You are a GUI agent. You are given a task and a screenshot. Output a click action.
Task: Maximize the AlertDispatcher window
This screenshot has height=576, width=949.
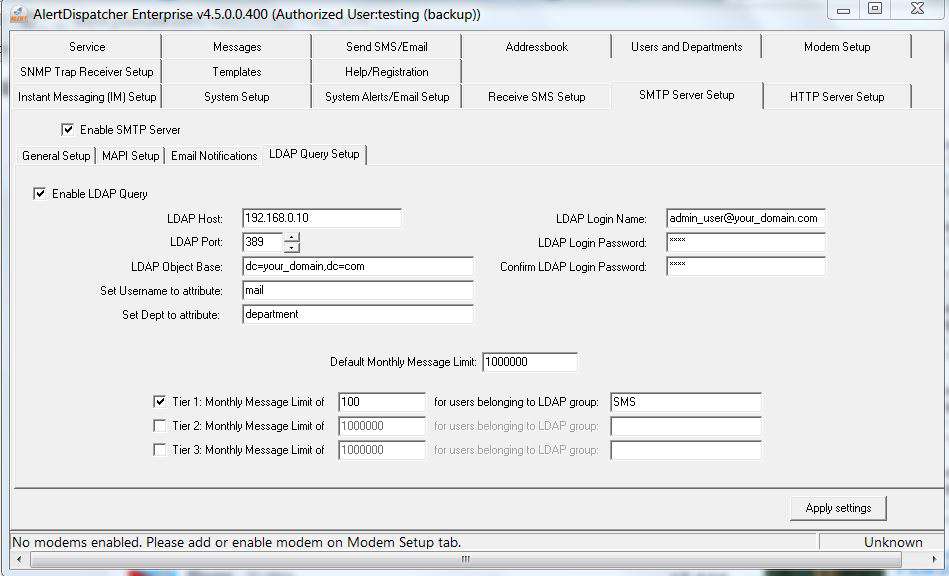point(875,9)
